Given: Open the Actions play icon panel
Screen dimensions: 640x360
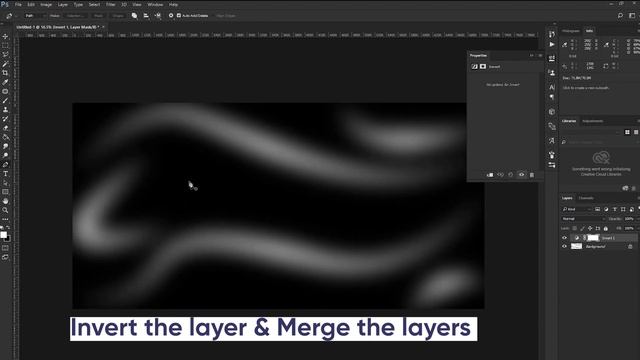Looking at the screenshot, I should point(552,44).
